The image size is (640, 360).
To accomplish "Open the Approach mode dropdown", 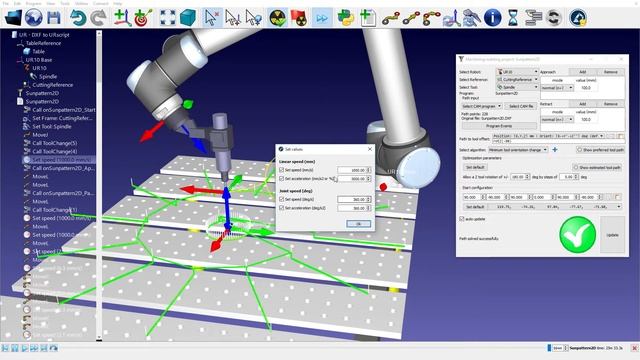I will tap(557, 88).
